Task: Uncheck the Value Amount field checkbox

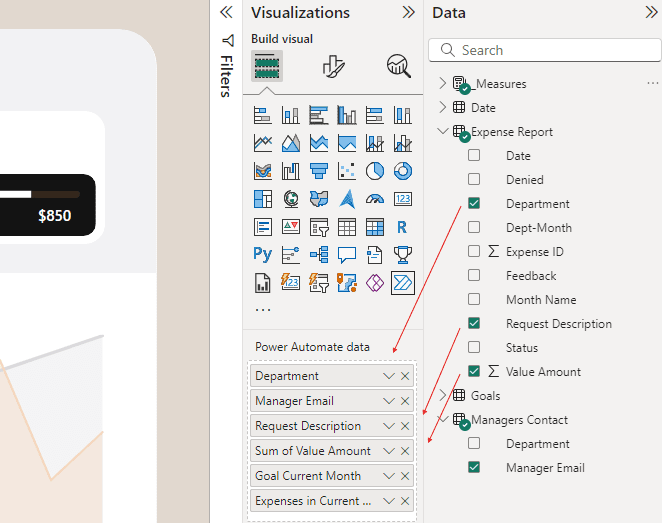Action: (x=474, y=371)
